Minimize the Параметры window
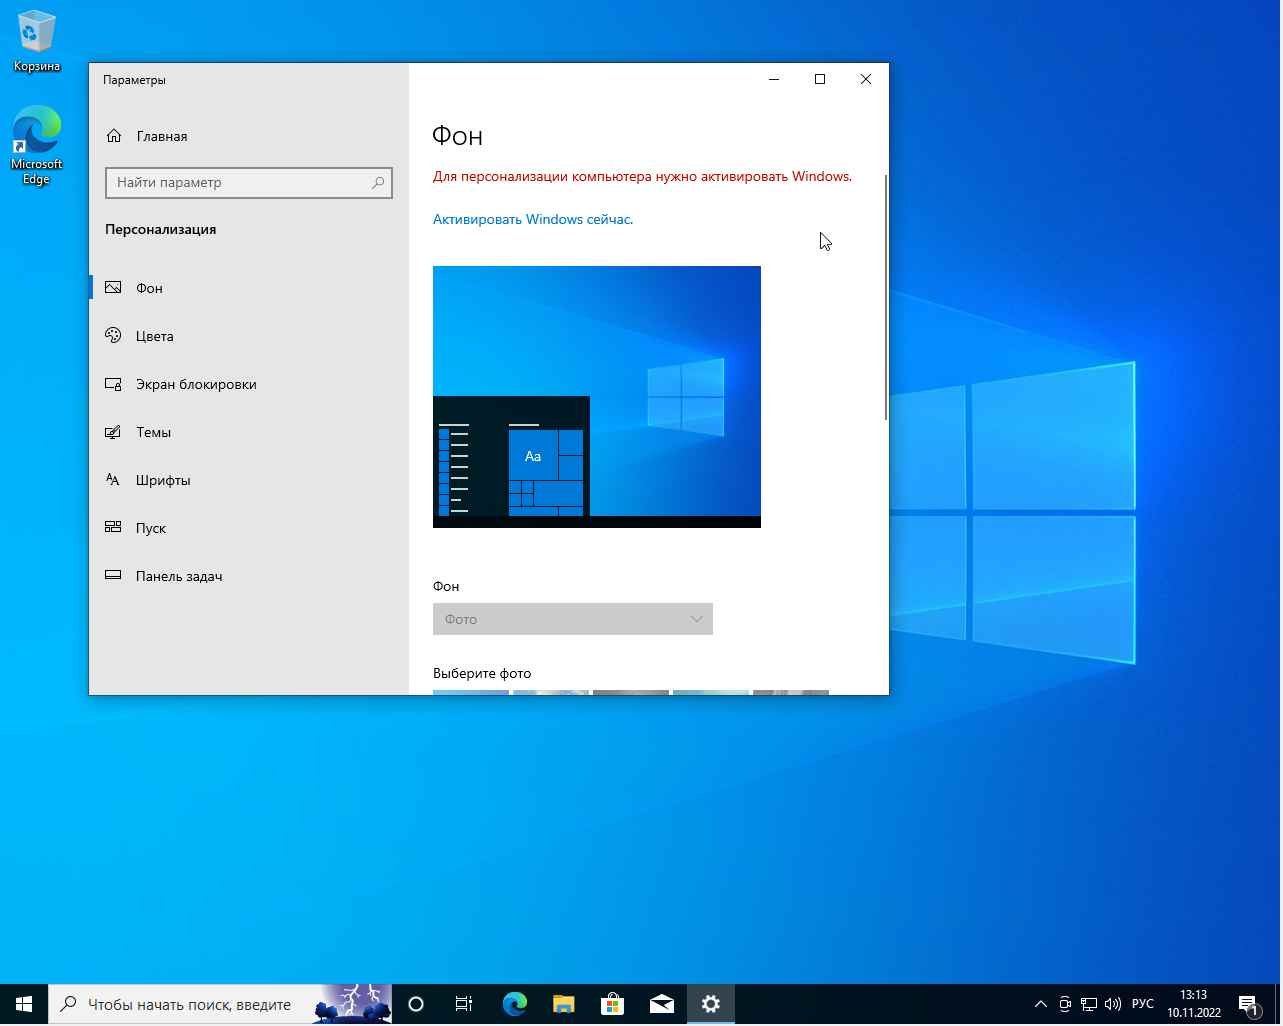This screenshot has height=1026, width=1283. click(x=774, y=79)
